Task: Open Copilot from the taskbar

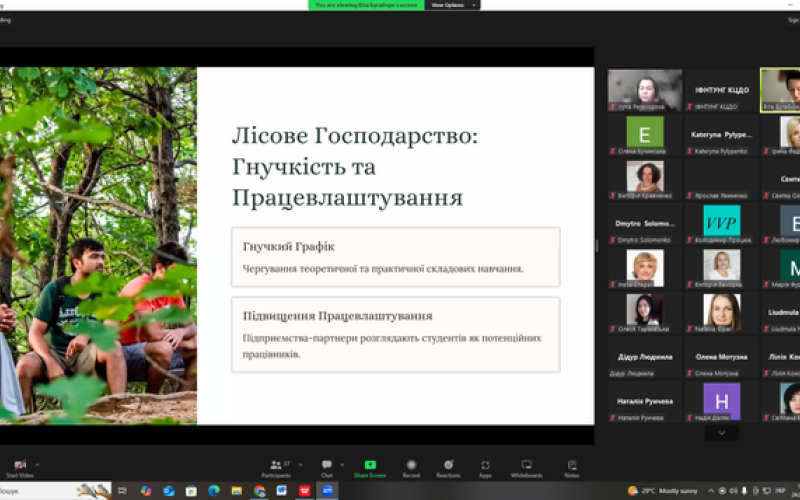Action: point(146,491)
